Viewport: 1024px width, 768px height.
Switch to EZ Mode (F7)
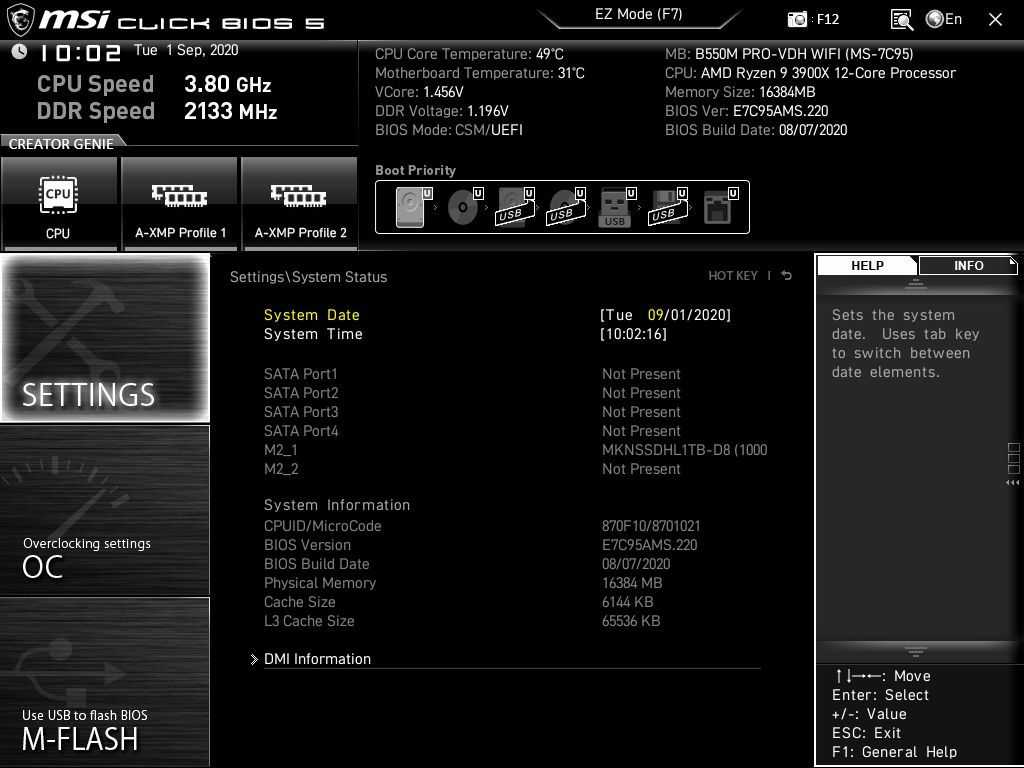tap(639, 15)
